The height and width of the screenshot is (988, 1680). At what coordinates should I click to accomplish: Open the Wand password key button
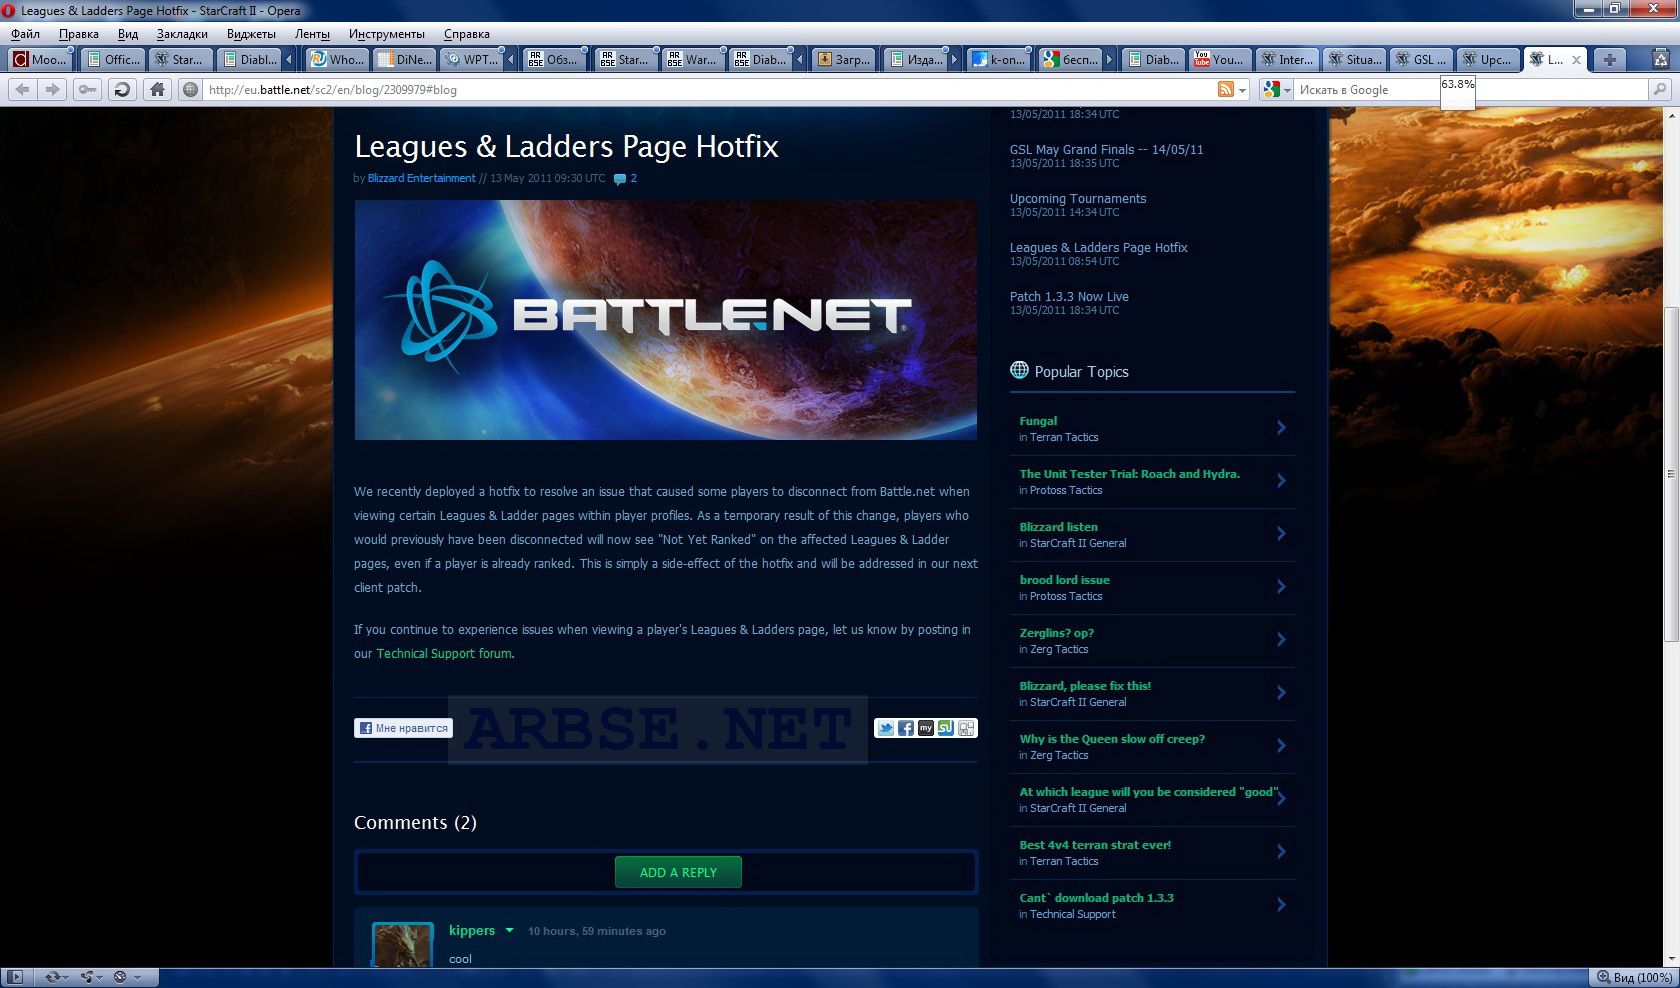88,89
